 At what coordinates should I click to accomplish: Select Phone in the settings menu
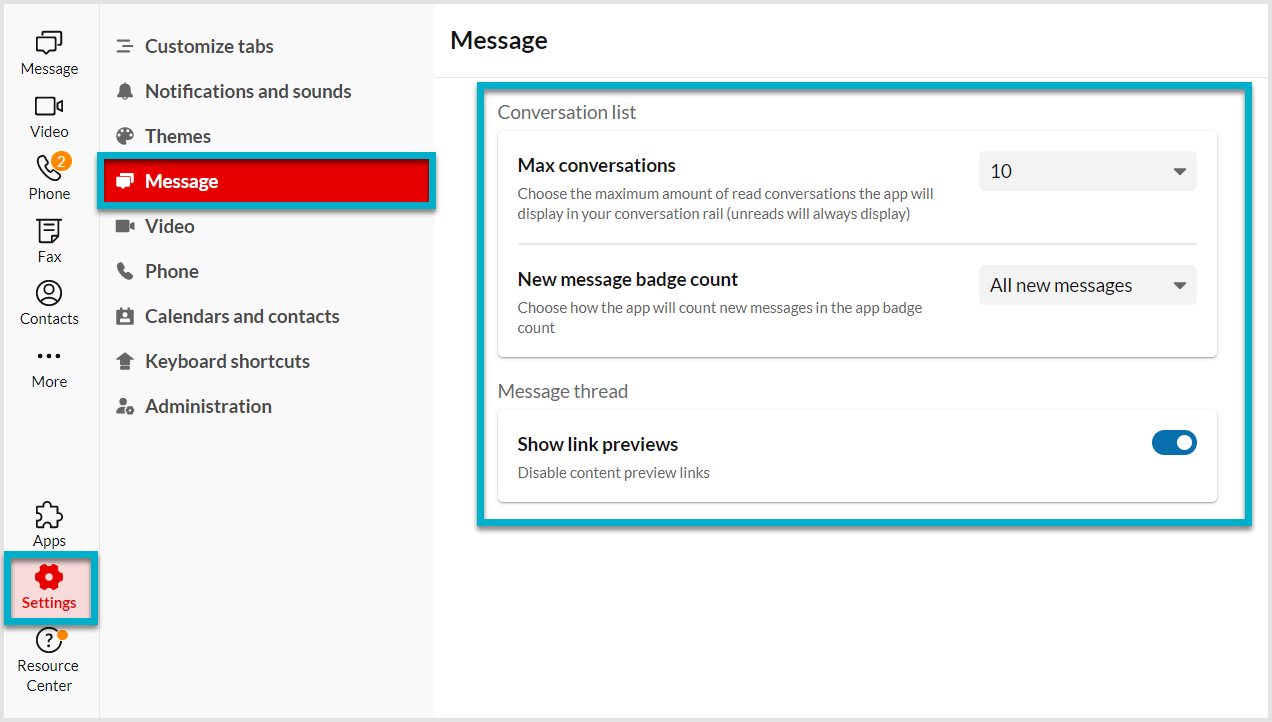[172, 271]
